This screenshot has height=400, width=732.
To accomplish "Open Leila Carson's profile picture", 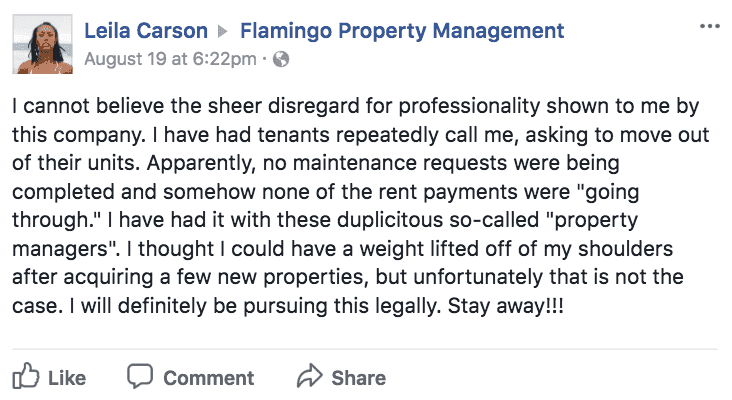I will [x=42, y=44].
